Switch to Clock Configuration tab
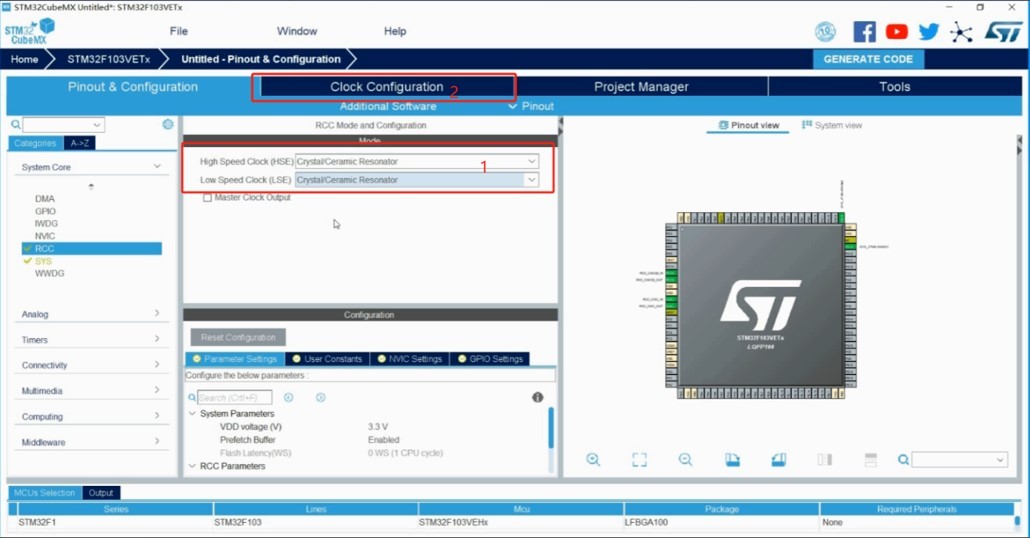Image resolution: width=1030 pixels, height=538 pixels. (x=386, y=87)
